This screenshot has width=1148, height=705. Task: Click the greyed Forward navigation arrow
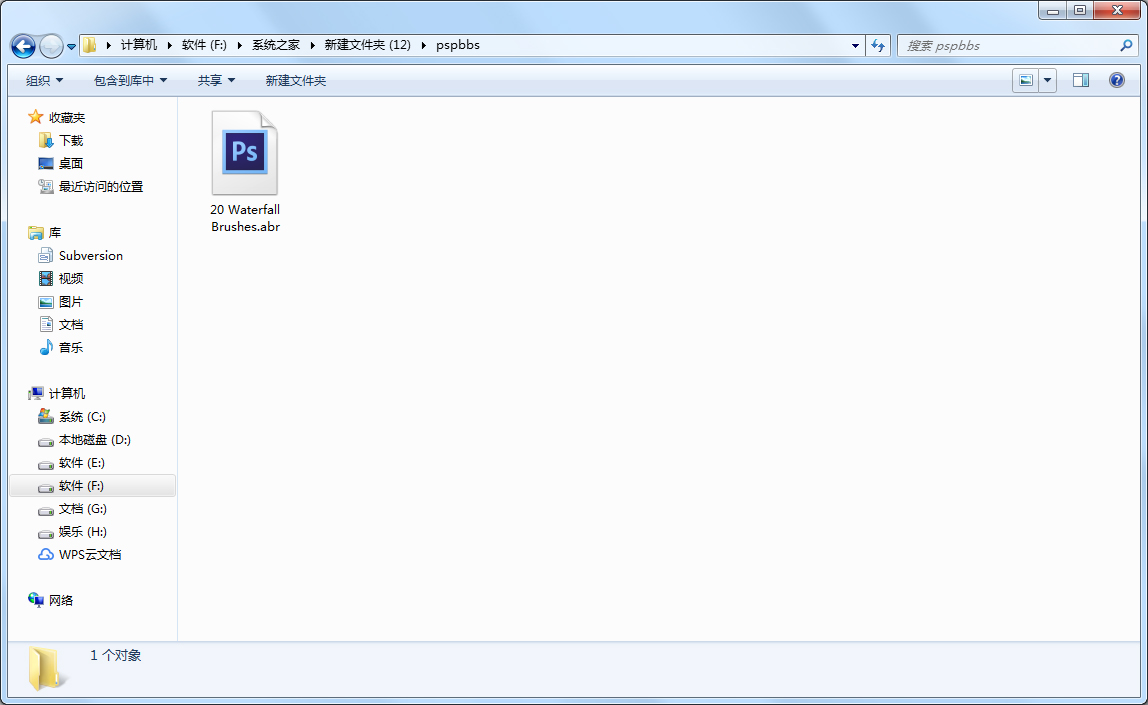tap(51, 46)
